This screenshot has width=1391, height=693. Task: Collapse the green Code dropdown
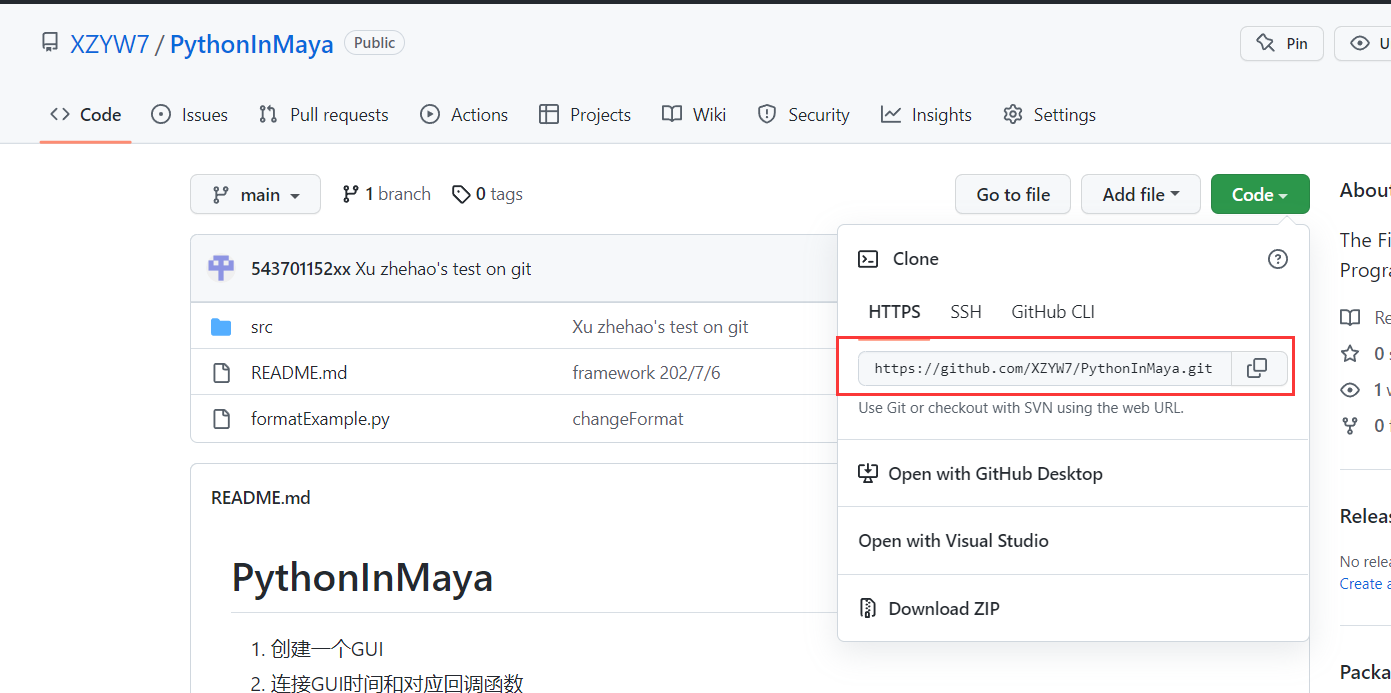(x=1260, y=194)
